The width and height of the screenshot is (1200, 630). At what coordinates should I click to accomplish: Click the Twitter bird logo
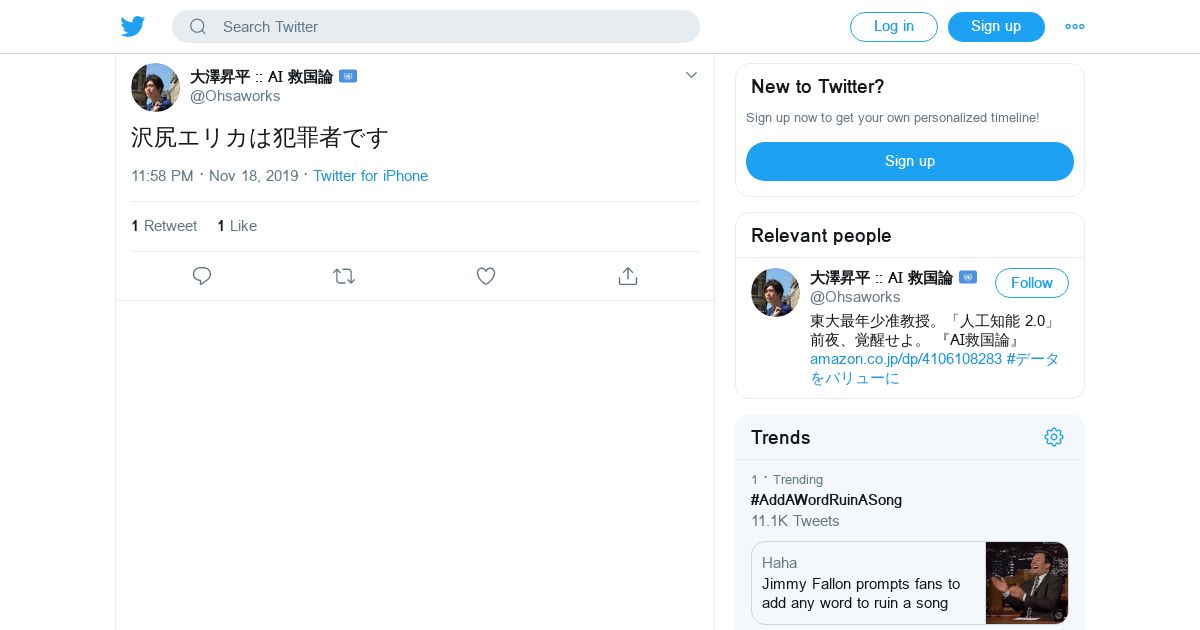click(133, 27)
